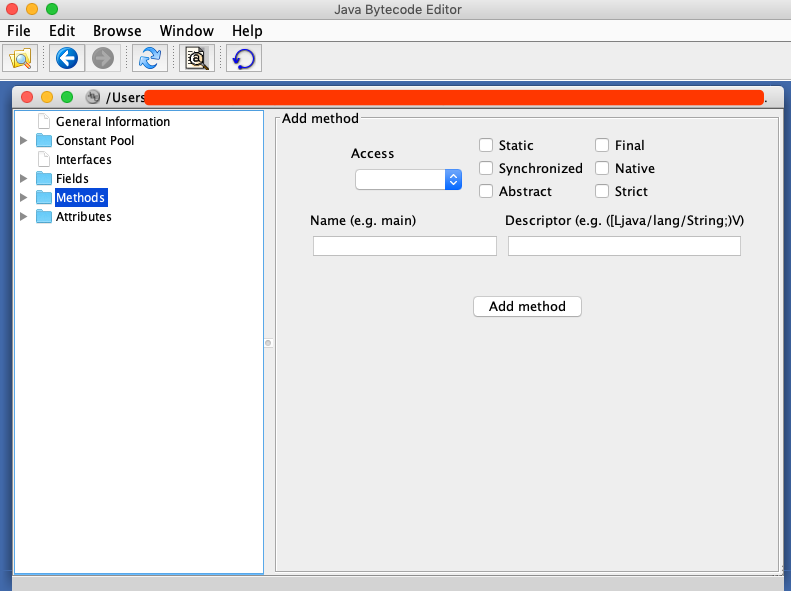Click the Constant Pool folder icon

tap(44, 140)
